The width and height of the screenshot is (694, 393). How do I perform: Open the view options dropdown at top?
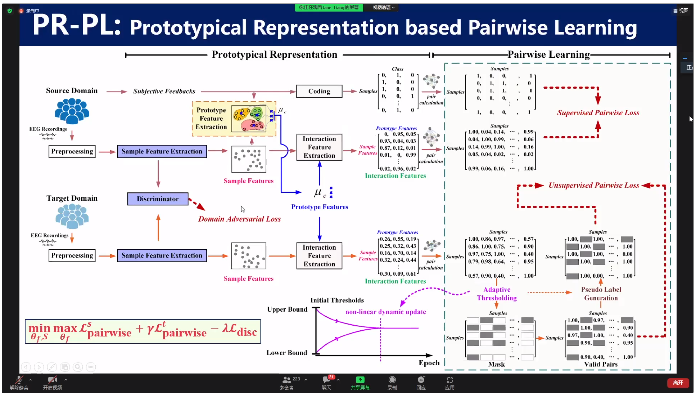coord(383,8)
